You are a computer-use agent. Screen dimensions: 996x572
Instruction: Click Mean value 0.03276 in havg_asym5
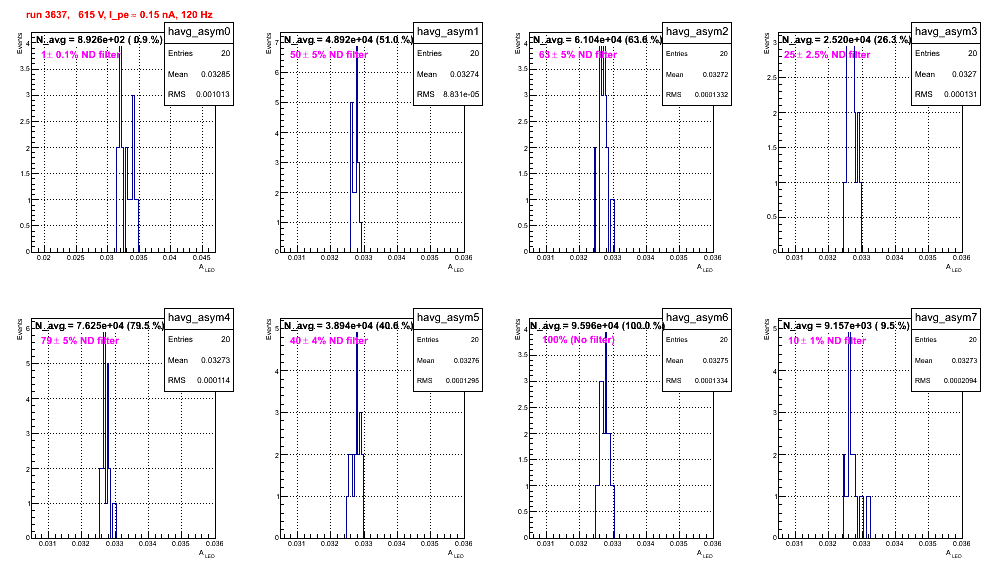(466, 360)
